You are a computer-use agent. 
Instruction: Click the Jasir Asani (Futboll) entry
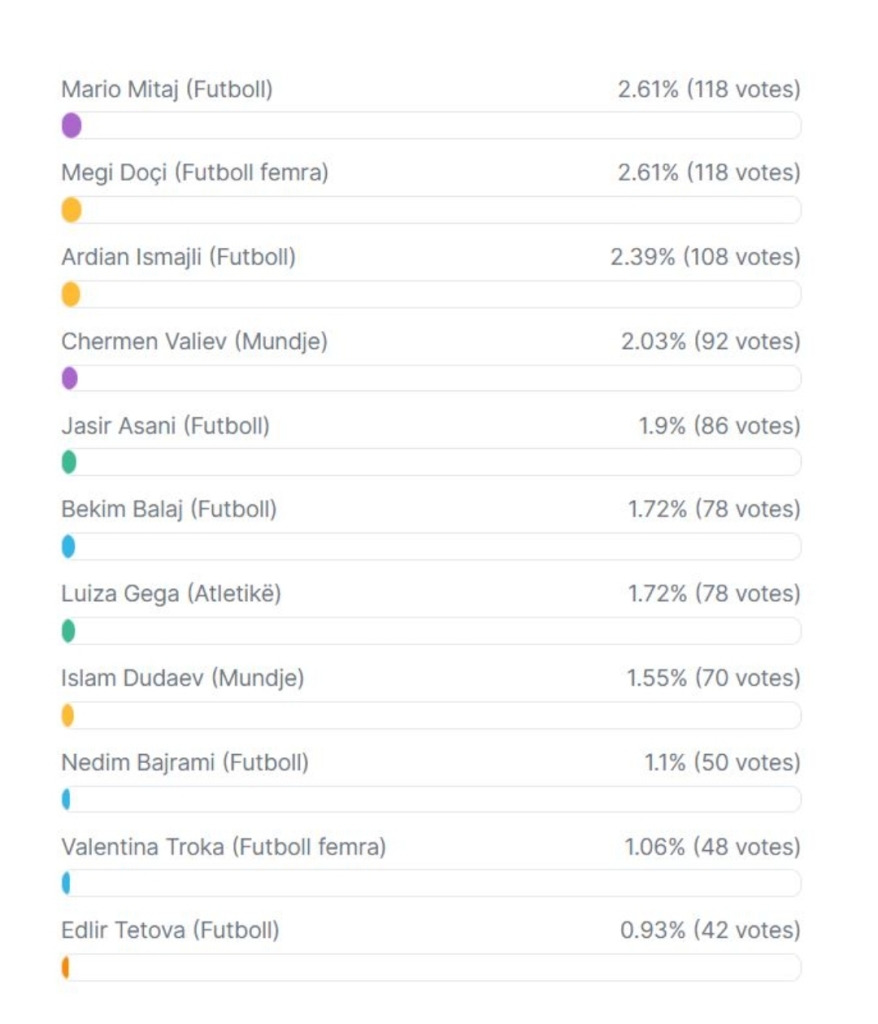pyautogui.click(x=165, y=426)
